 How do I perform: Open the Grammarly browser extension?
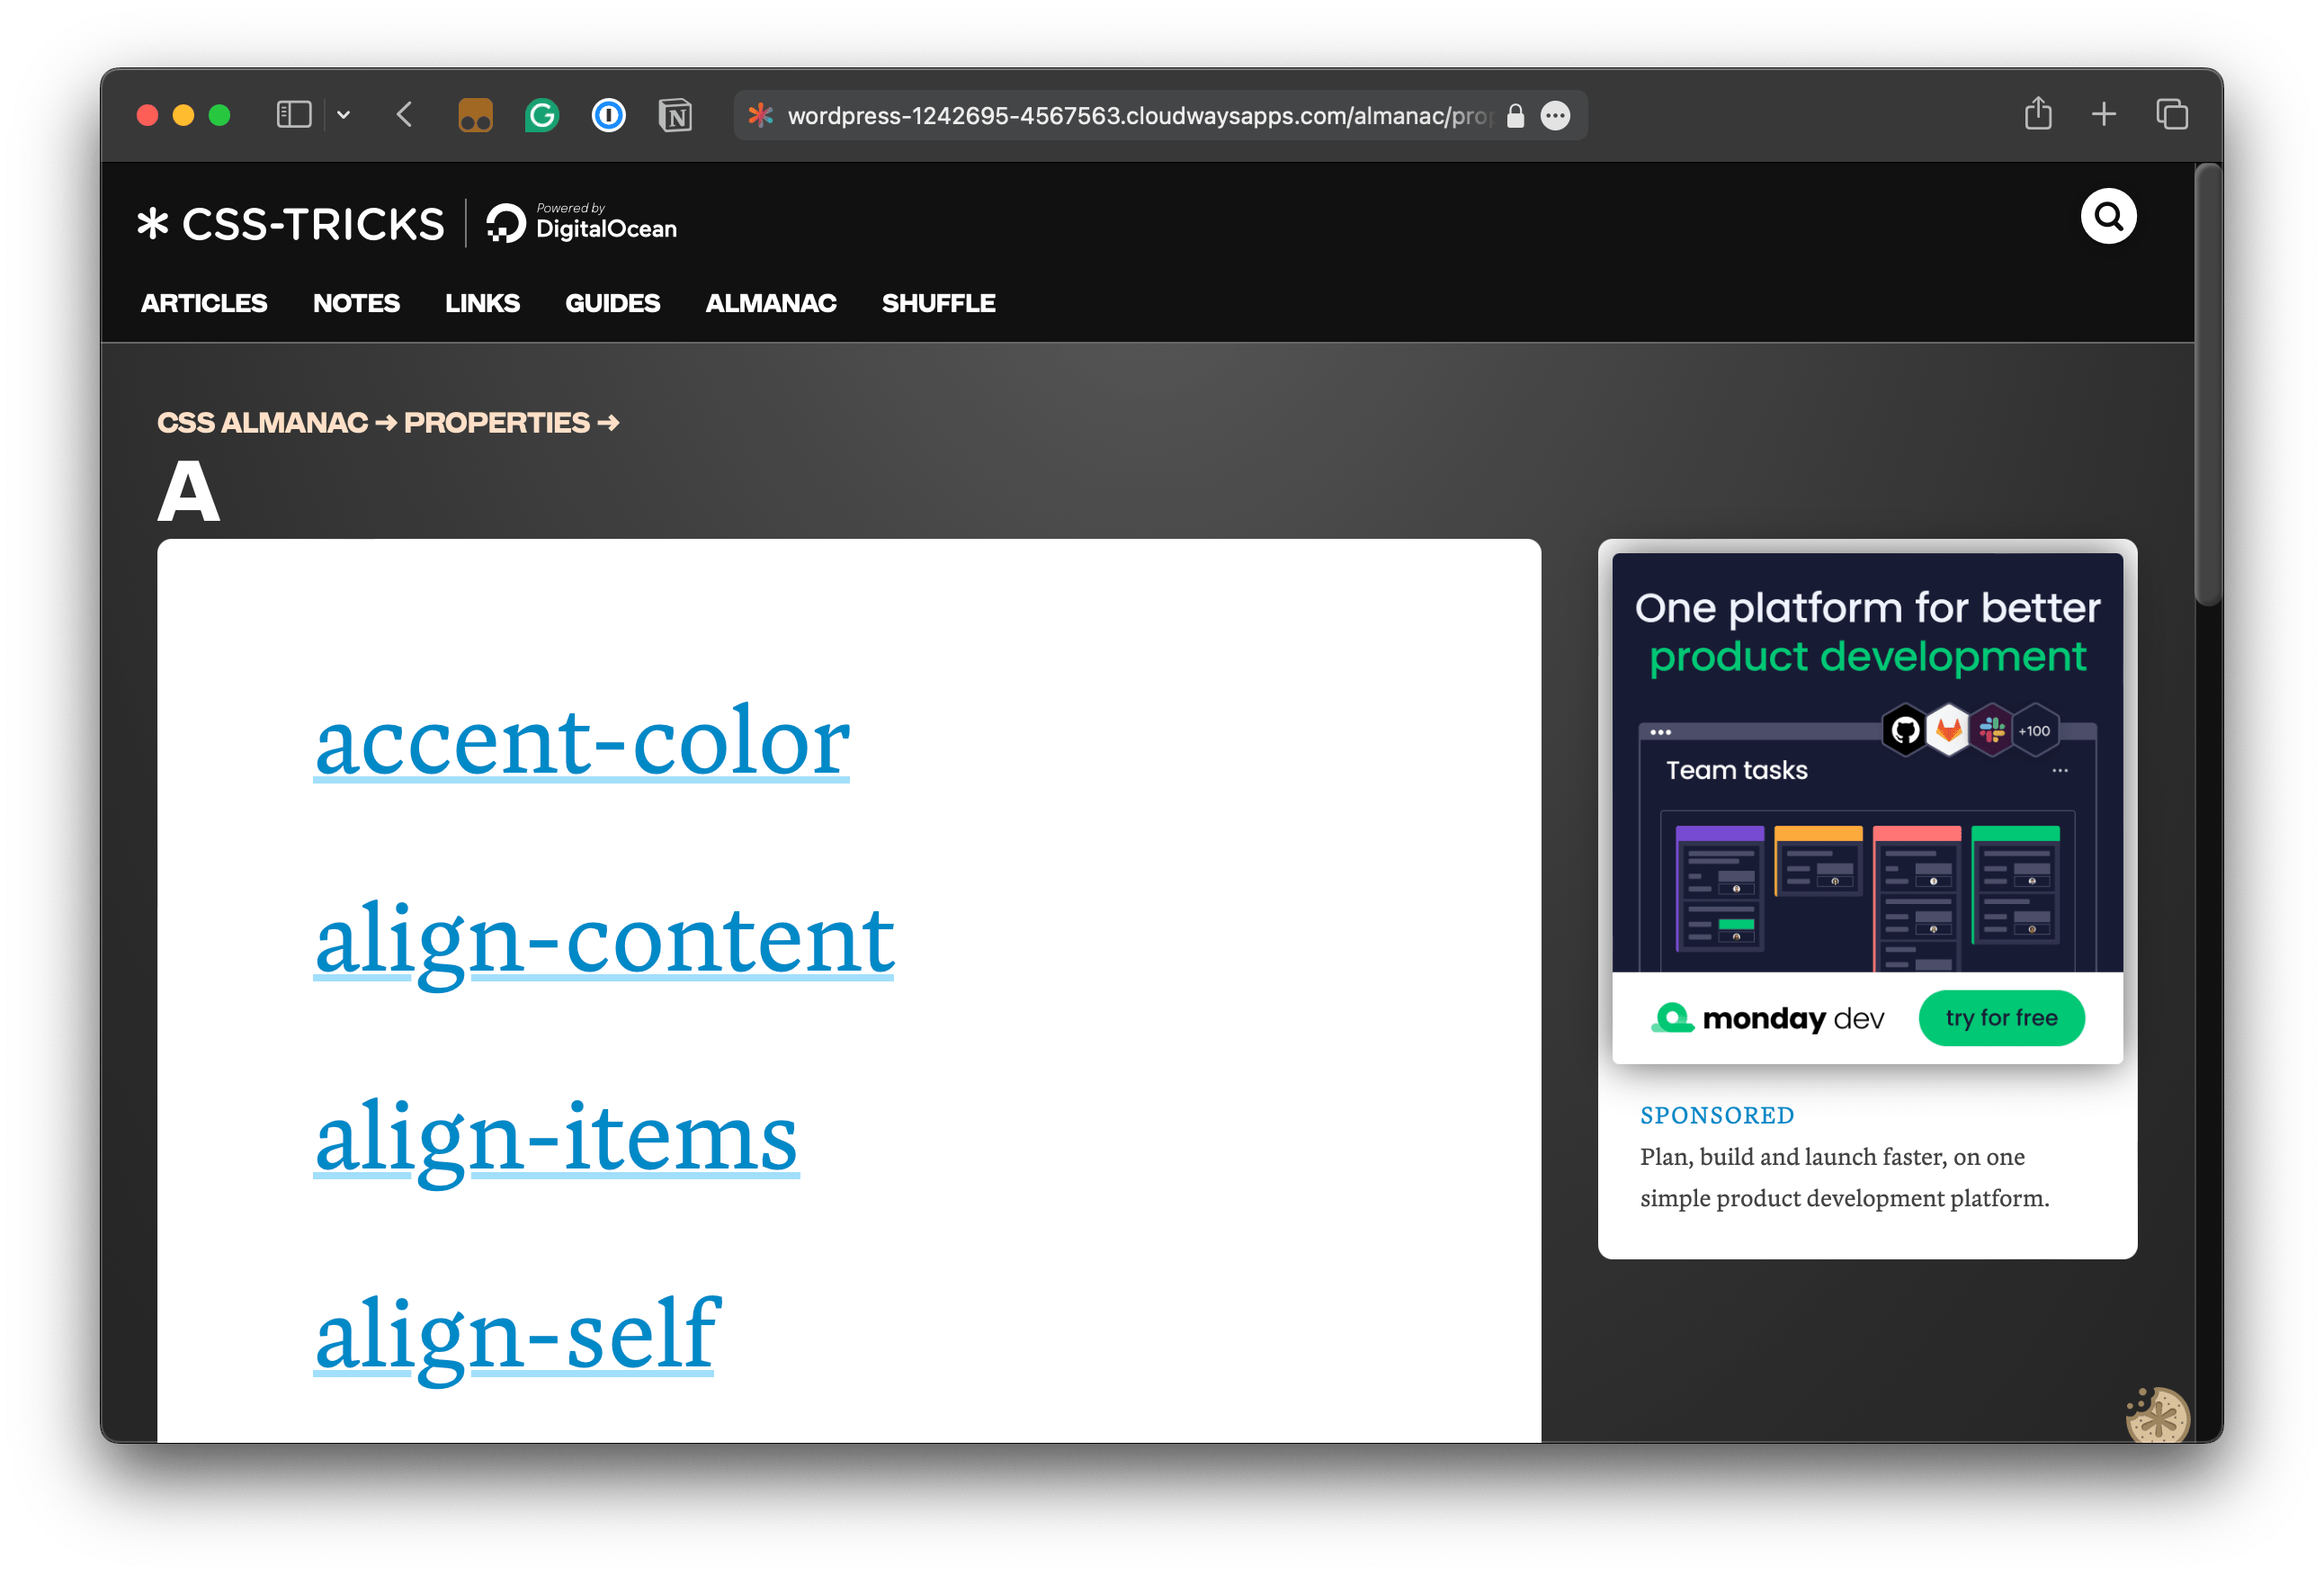click(x=541, y=115)
